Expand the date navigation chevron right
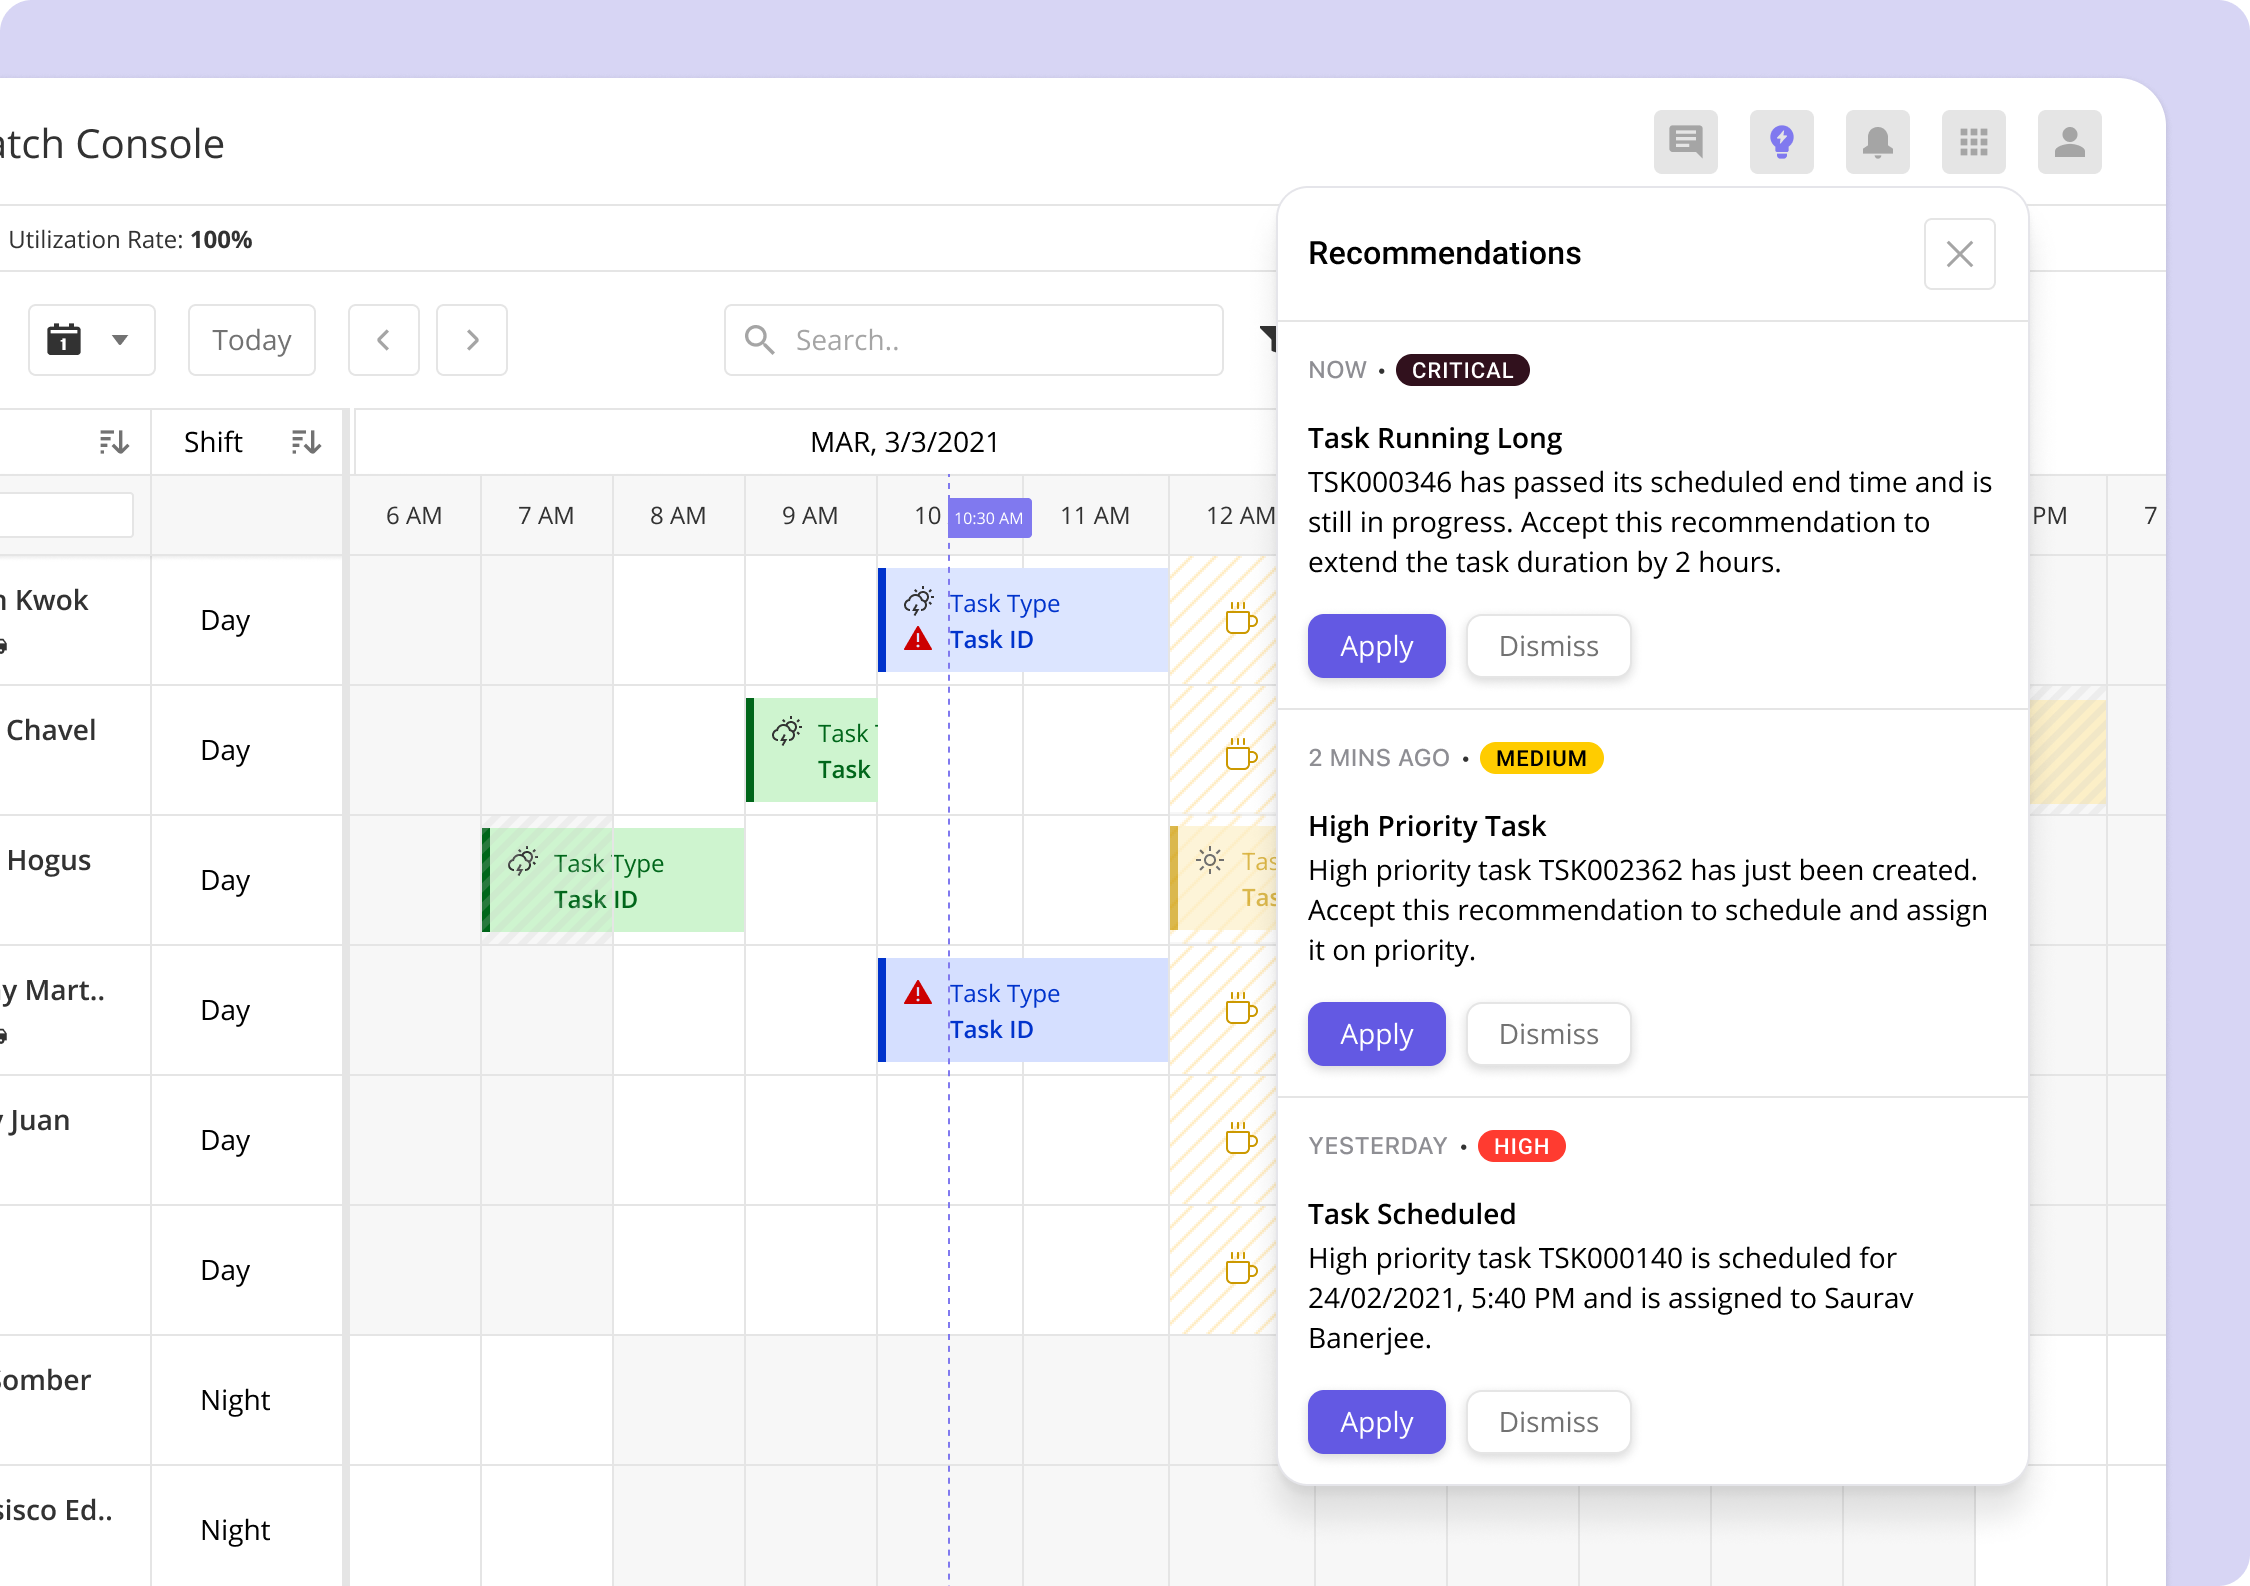The image size is (2250, 1586). (472, 338)
